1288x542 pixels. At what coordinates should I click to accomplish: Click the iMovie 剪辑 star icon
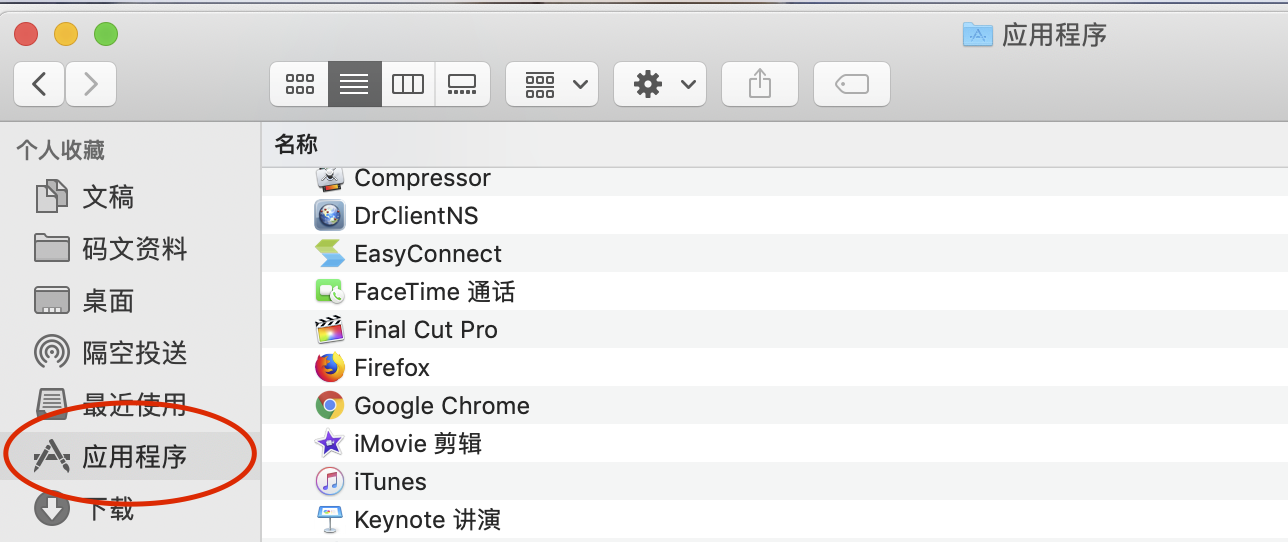click(330, 444)
